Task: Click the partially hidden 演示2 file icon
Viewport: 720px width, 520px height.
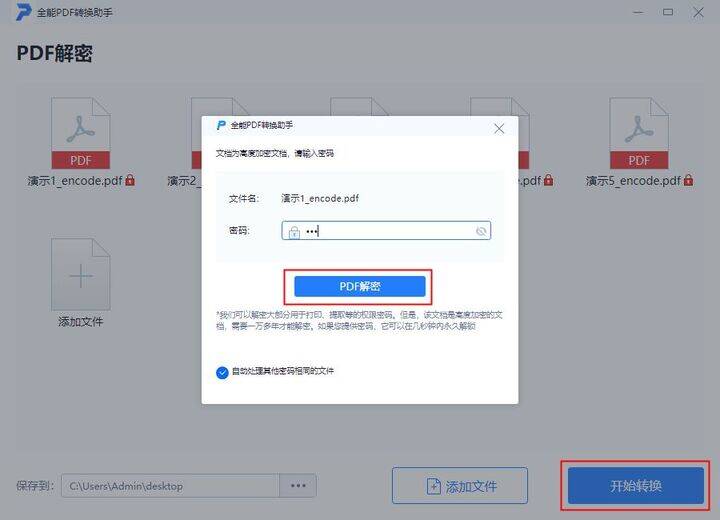Action: click(197, 133)
